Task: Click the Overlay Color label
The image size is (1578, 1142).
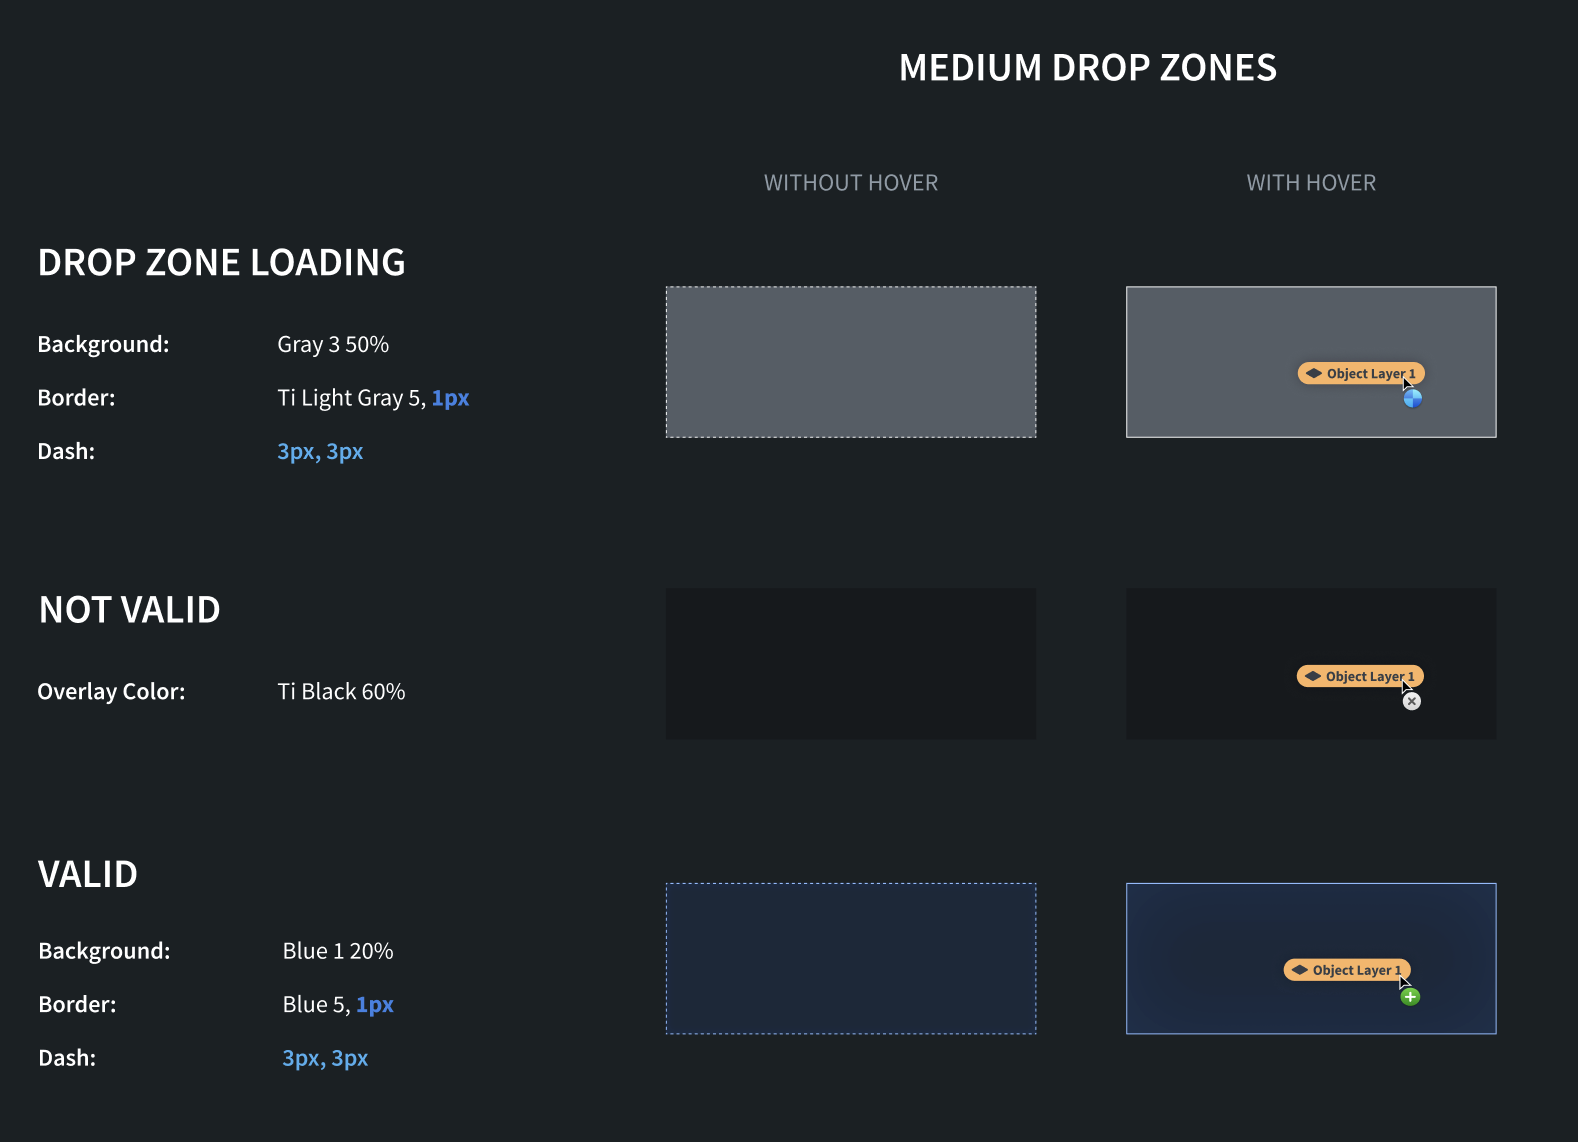Action: (111, 692)
